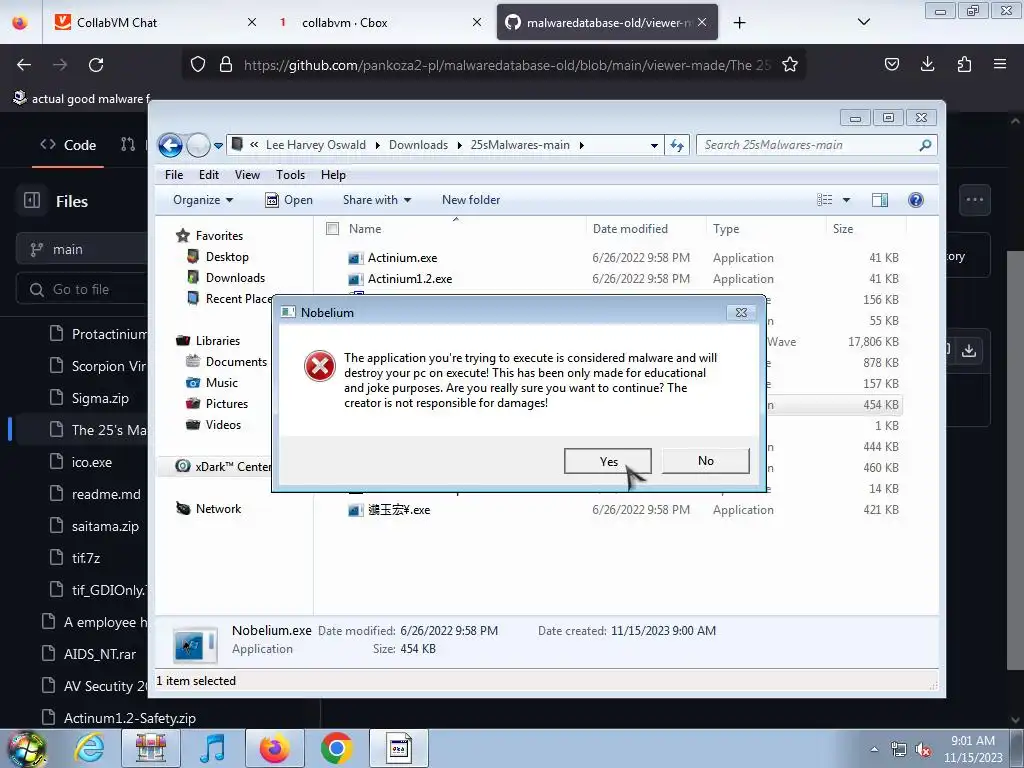Sort files by Date modified column
The image size is (1024, 768).
(x=630, y=229)
